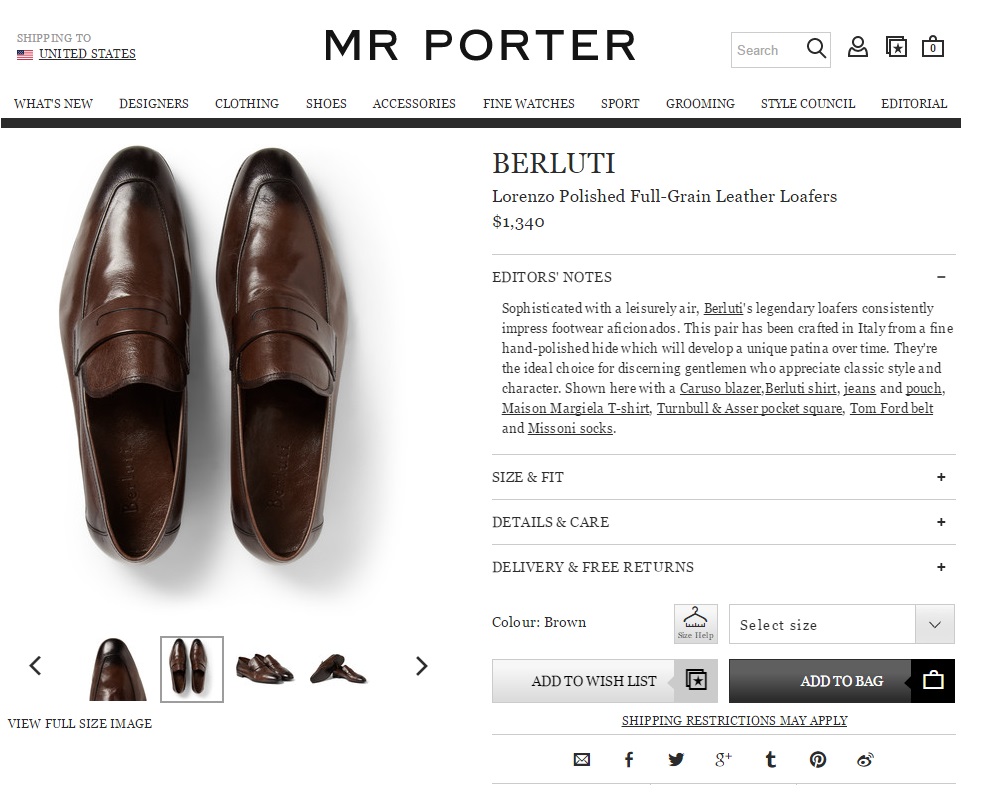Viewport: 981px width, 806px height.
Task: Open the Fine Watches menu
Action: tap(528, 103)
